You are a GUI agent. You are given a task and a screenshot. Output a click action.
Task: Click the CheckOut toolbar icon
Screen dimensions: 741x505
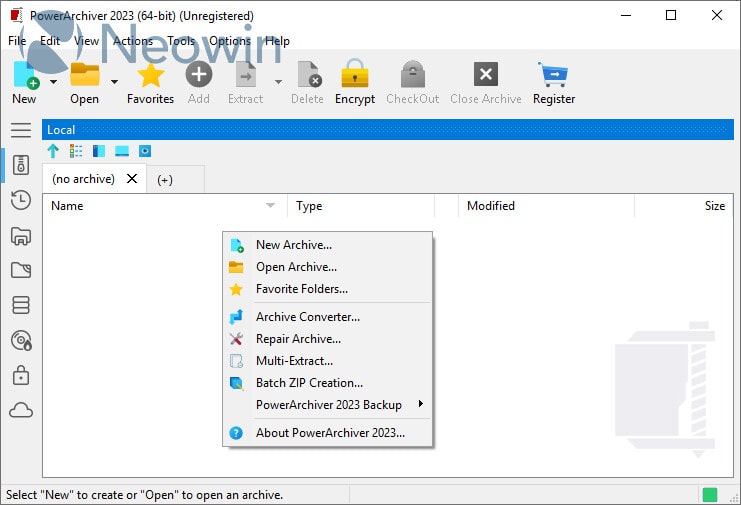413,74
